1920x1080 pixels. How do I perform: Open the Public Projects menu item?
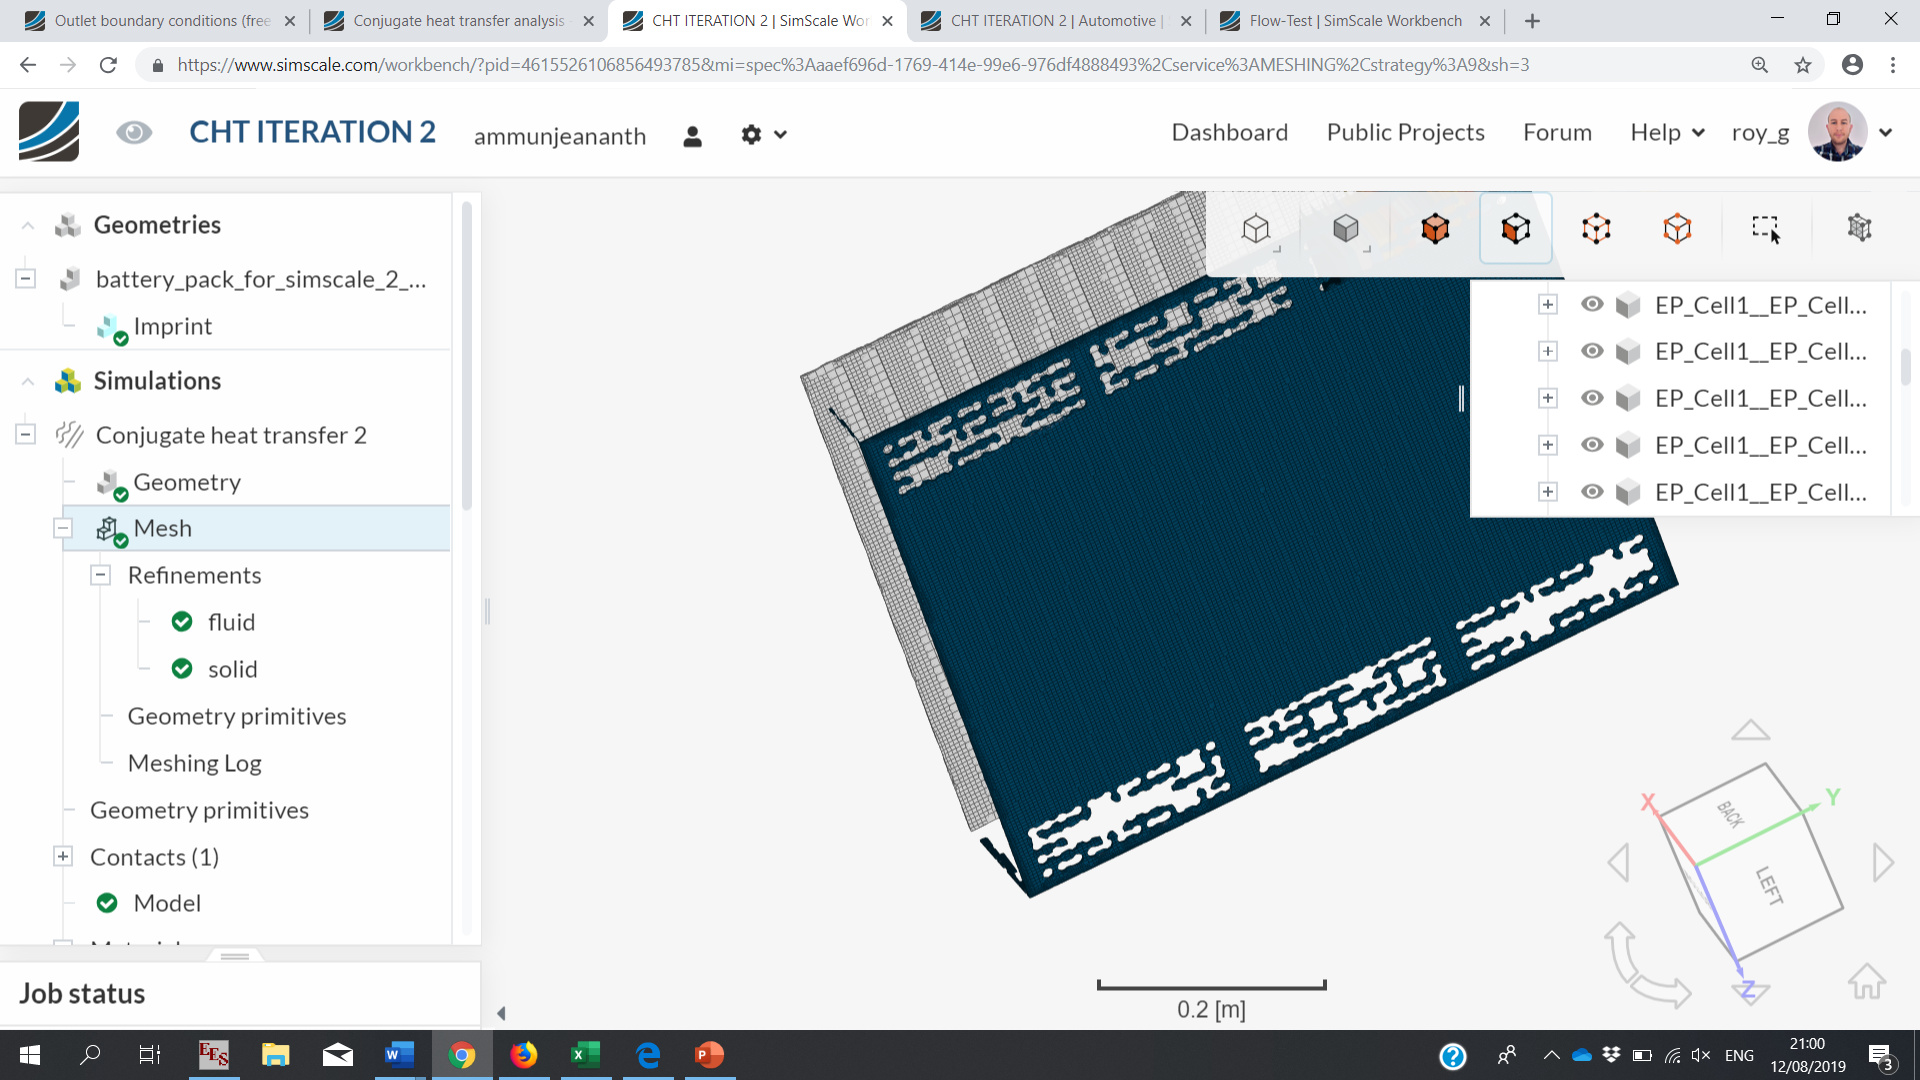point(1405,133)
